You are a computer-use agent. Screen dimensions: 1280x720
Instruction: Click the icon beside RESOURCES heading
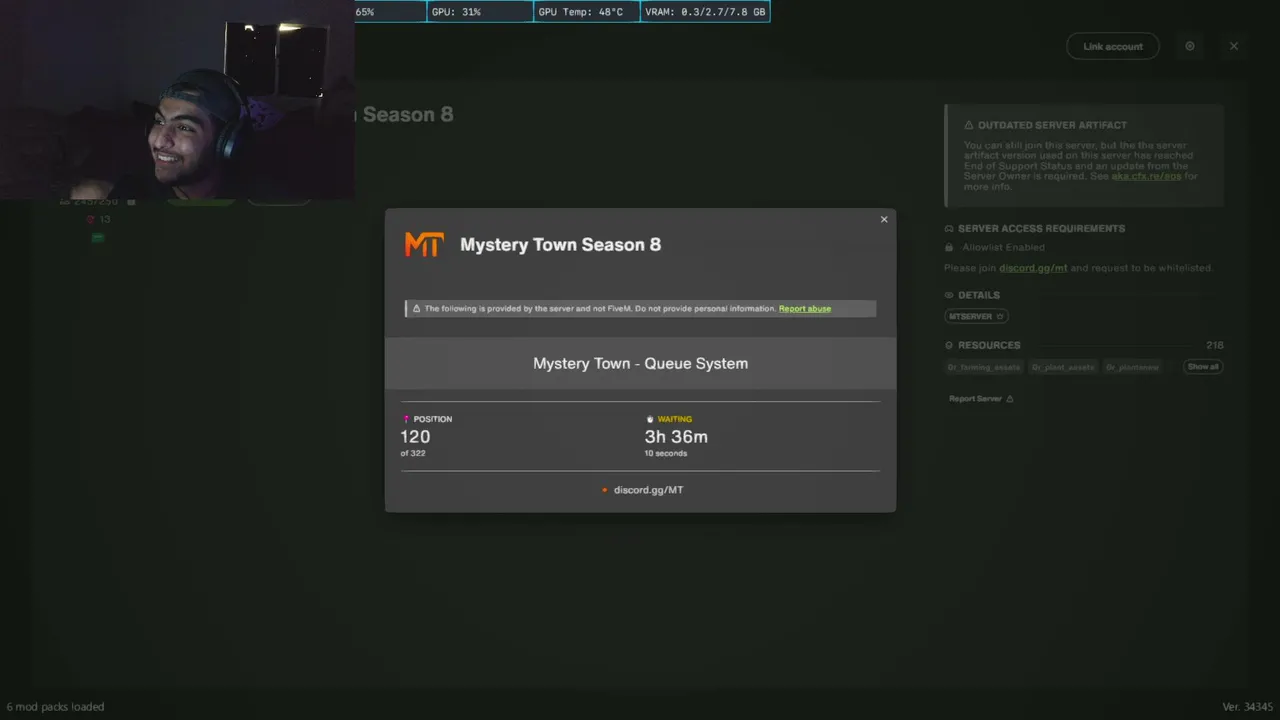(949, 345)
